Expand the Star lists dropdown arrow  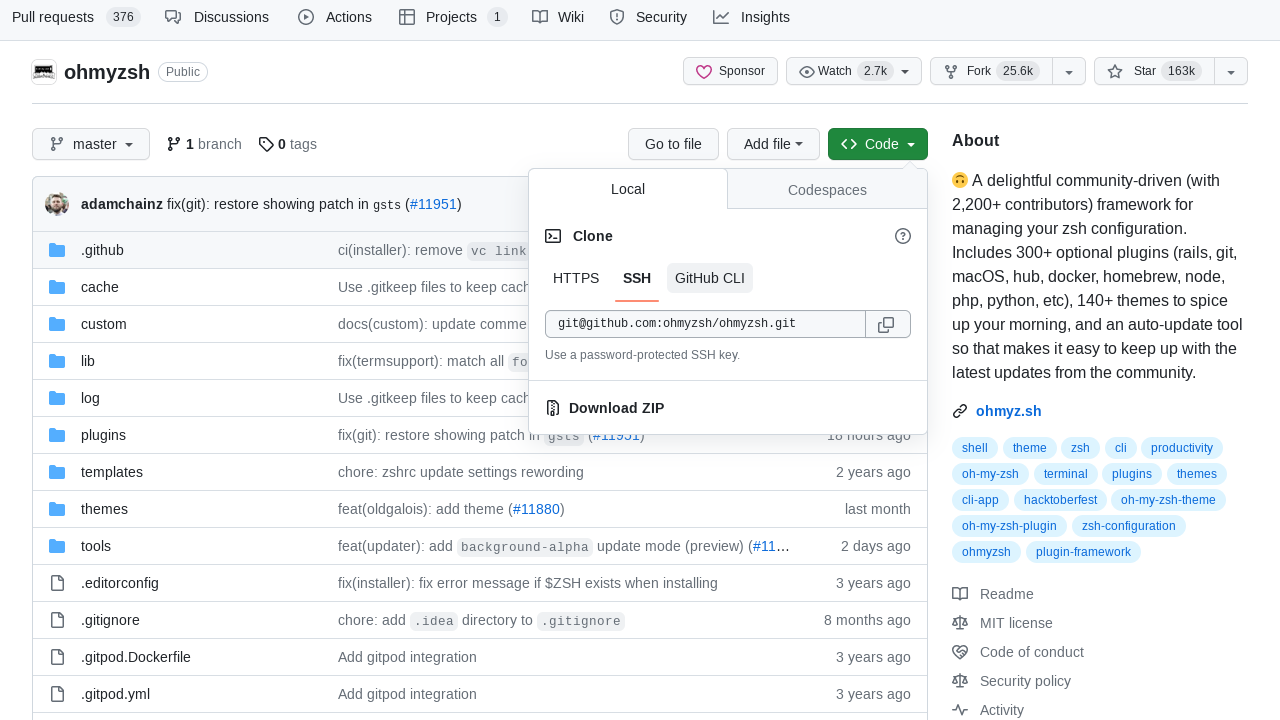pos(1231,72)
